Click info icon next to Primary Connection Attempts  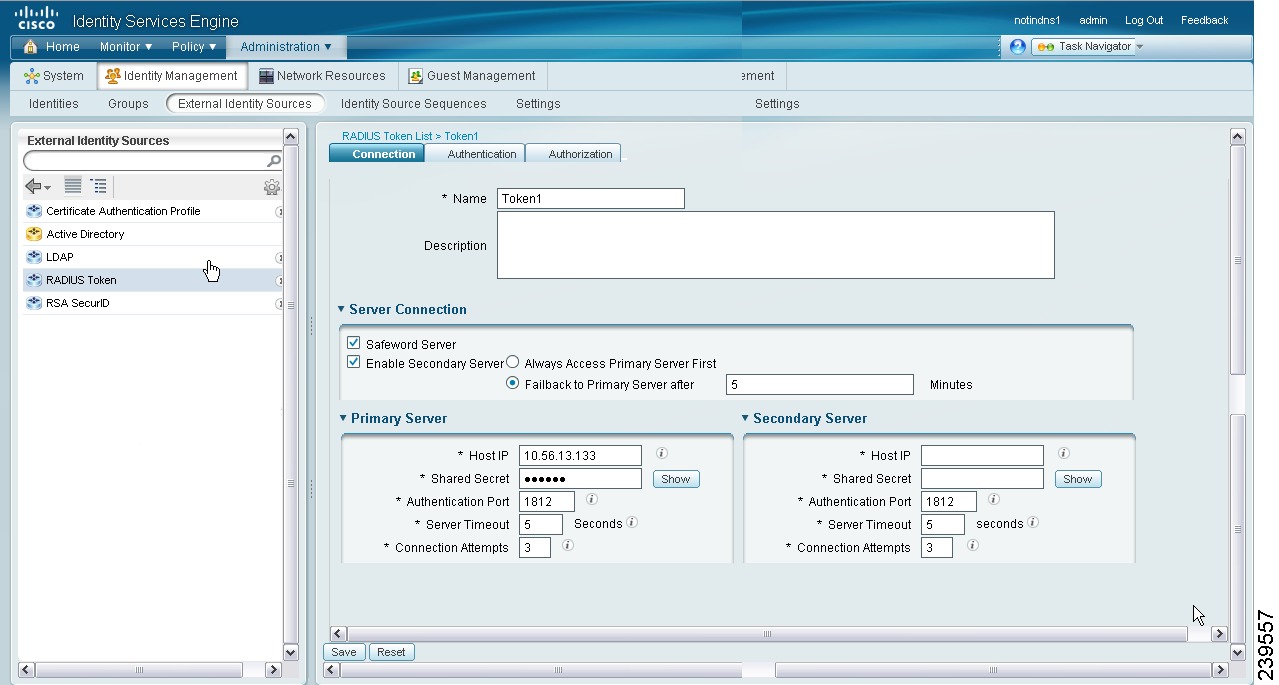pos(567,545)
